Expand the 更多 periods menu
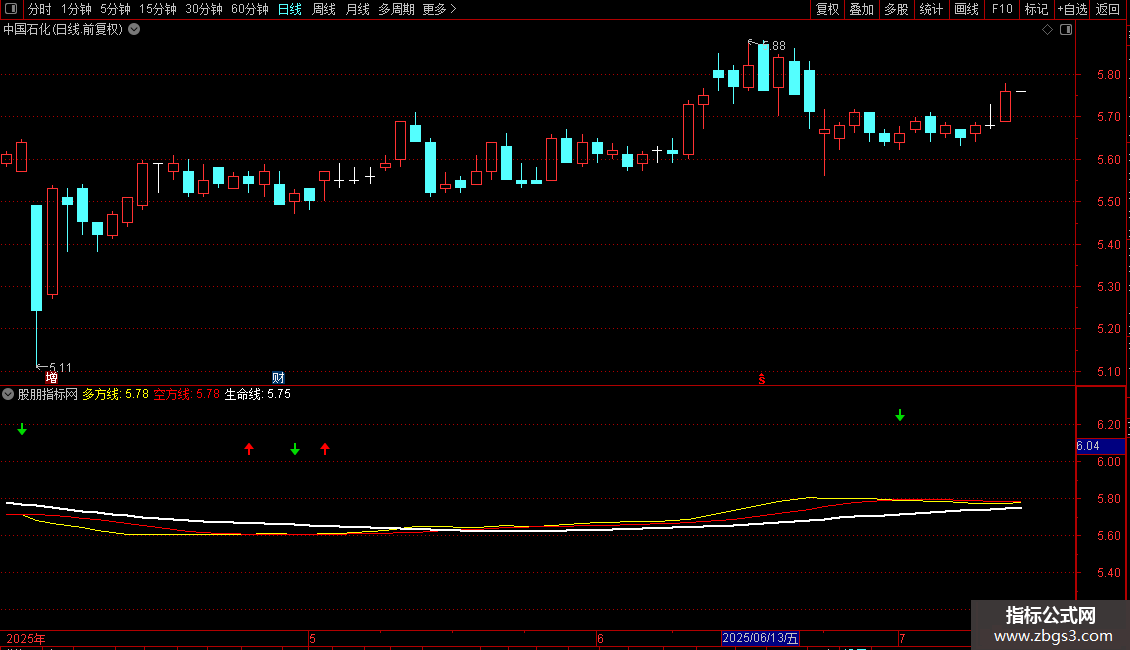The height and width of the screenshot is (650, 1130). 440,9
